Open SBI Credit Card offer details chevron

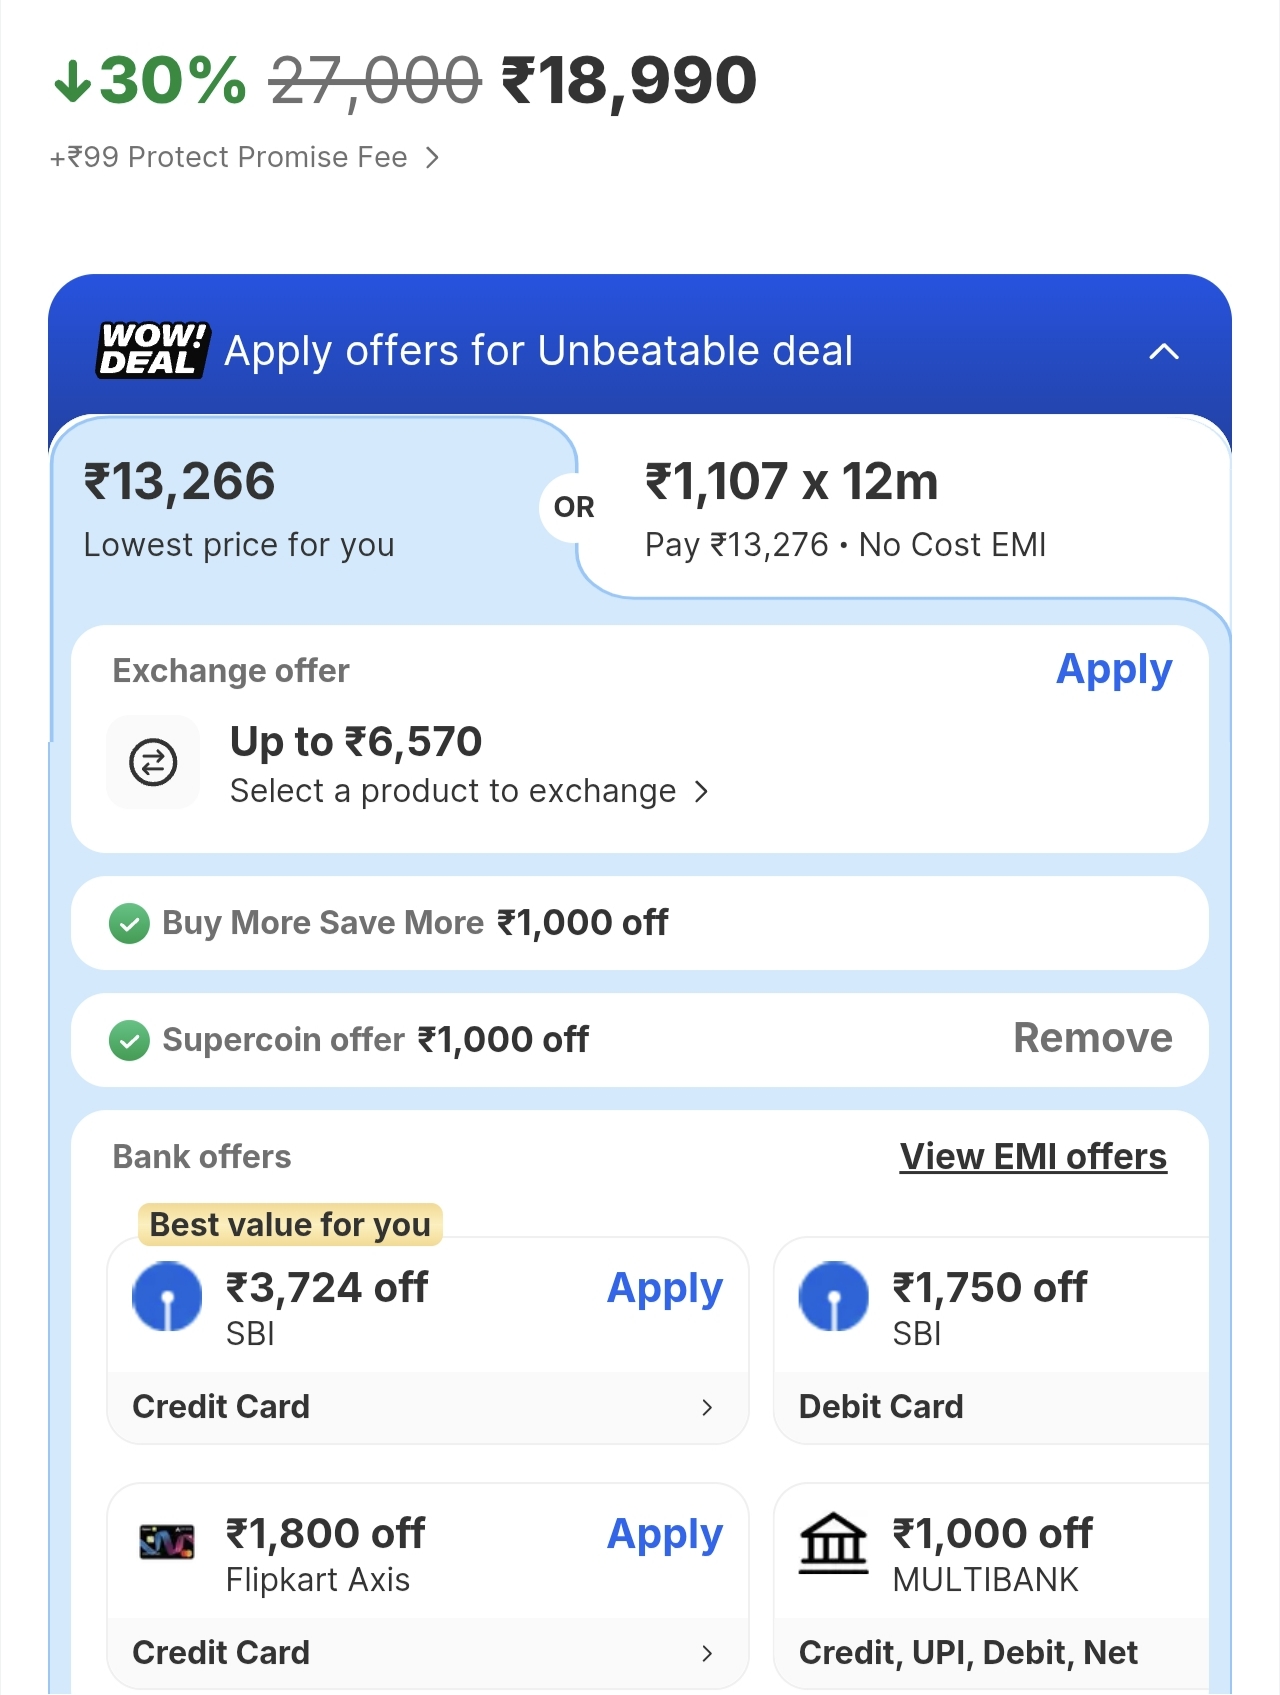point(707,1407)
